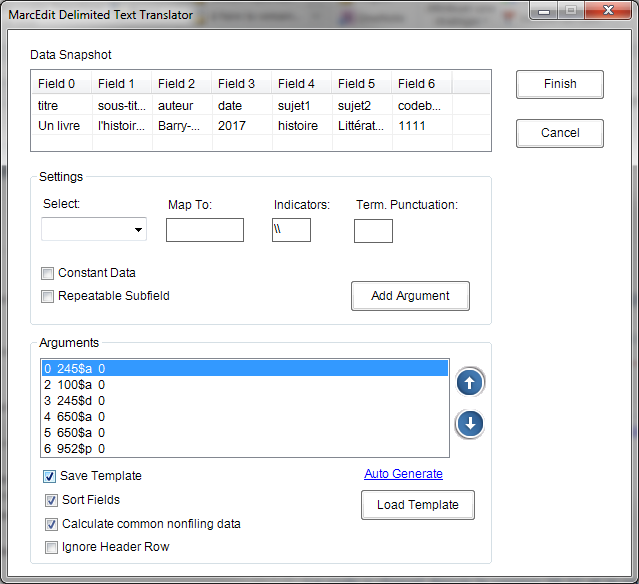The height and width of the screenshot is (584, 639).
Task: Toggle Calculate common nonfiling data checkbox
Action: [51, 524]
